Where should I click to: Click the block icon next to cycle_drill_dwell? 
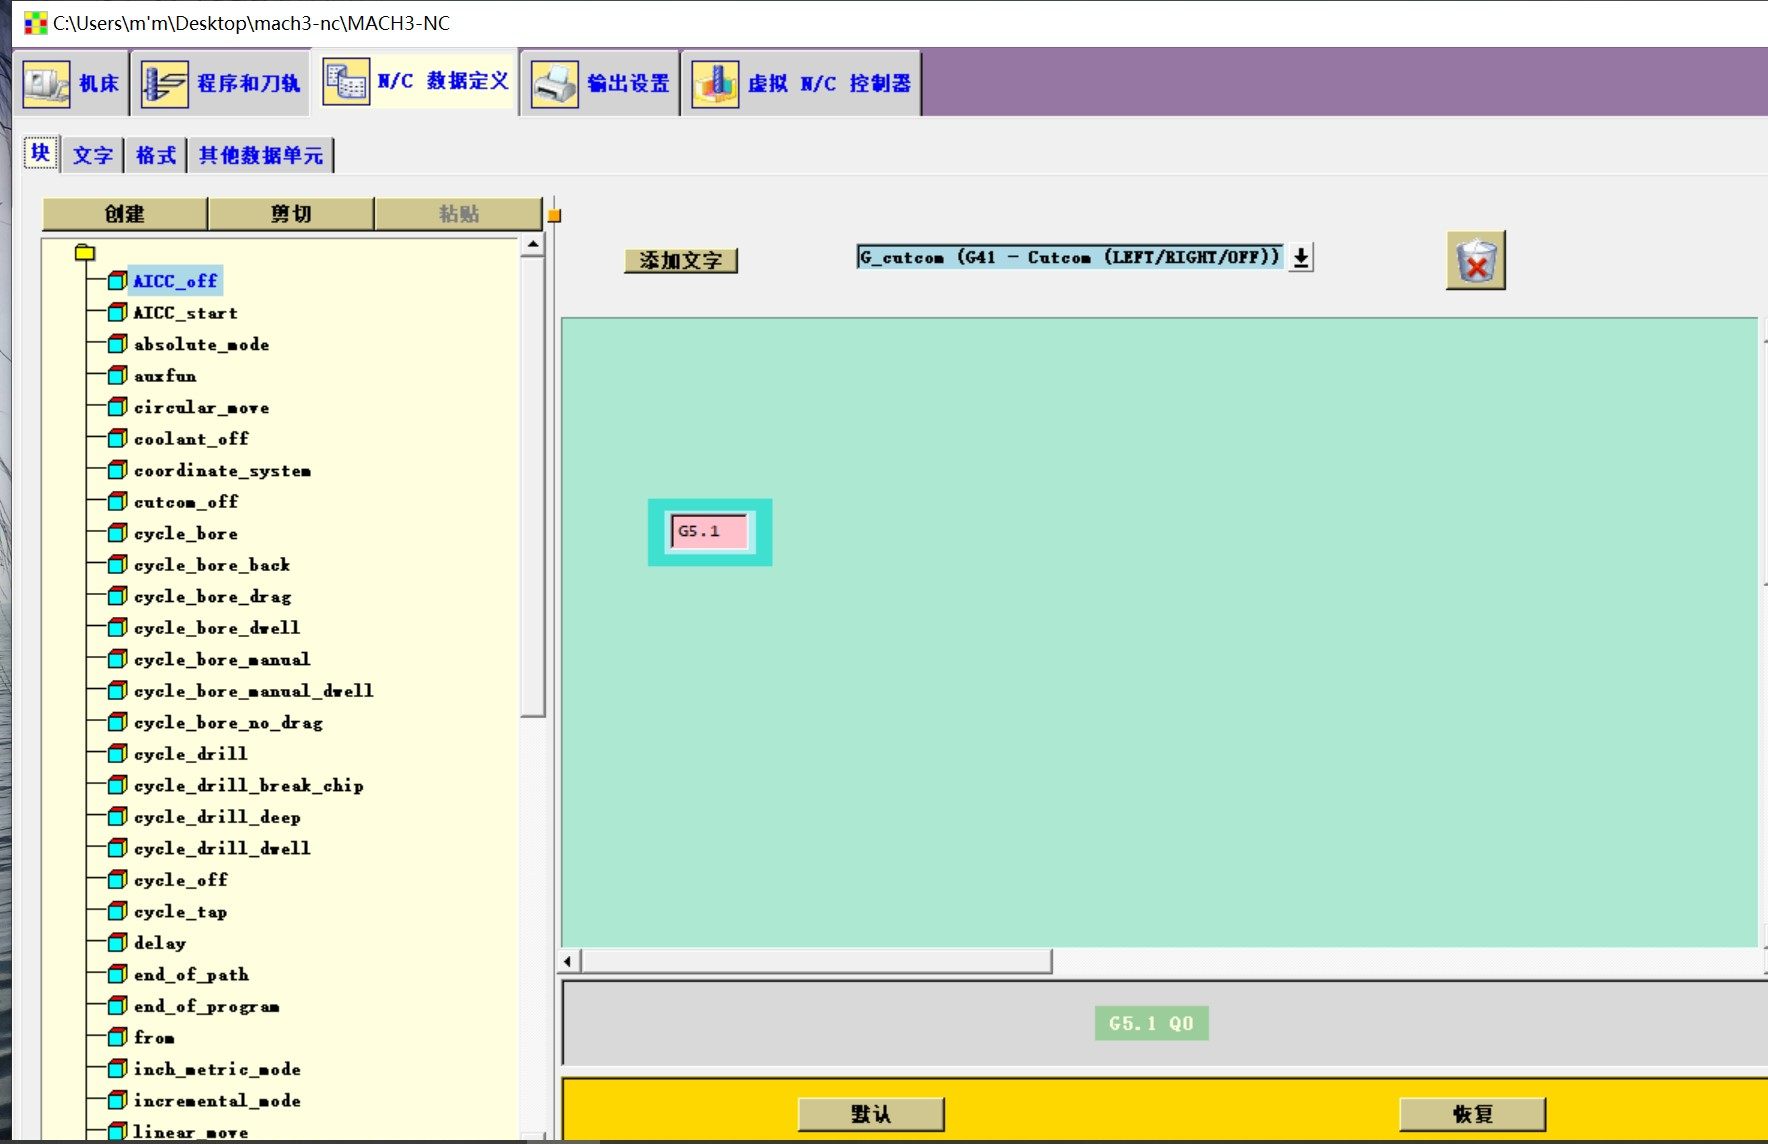117,848
